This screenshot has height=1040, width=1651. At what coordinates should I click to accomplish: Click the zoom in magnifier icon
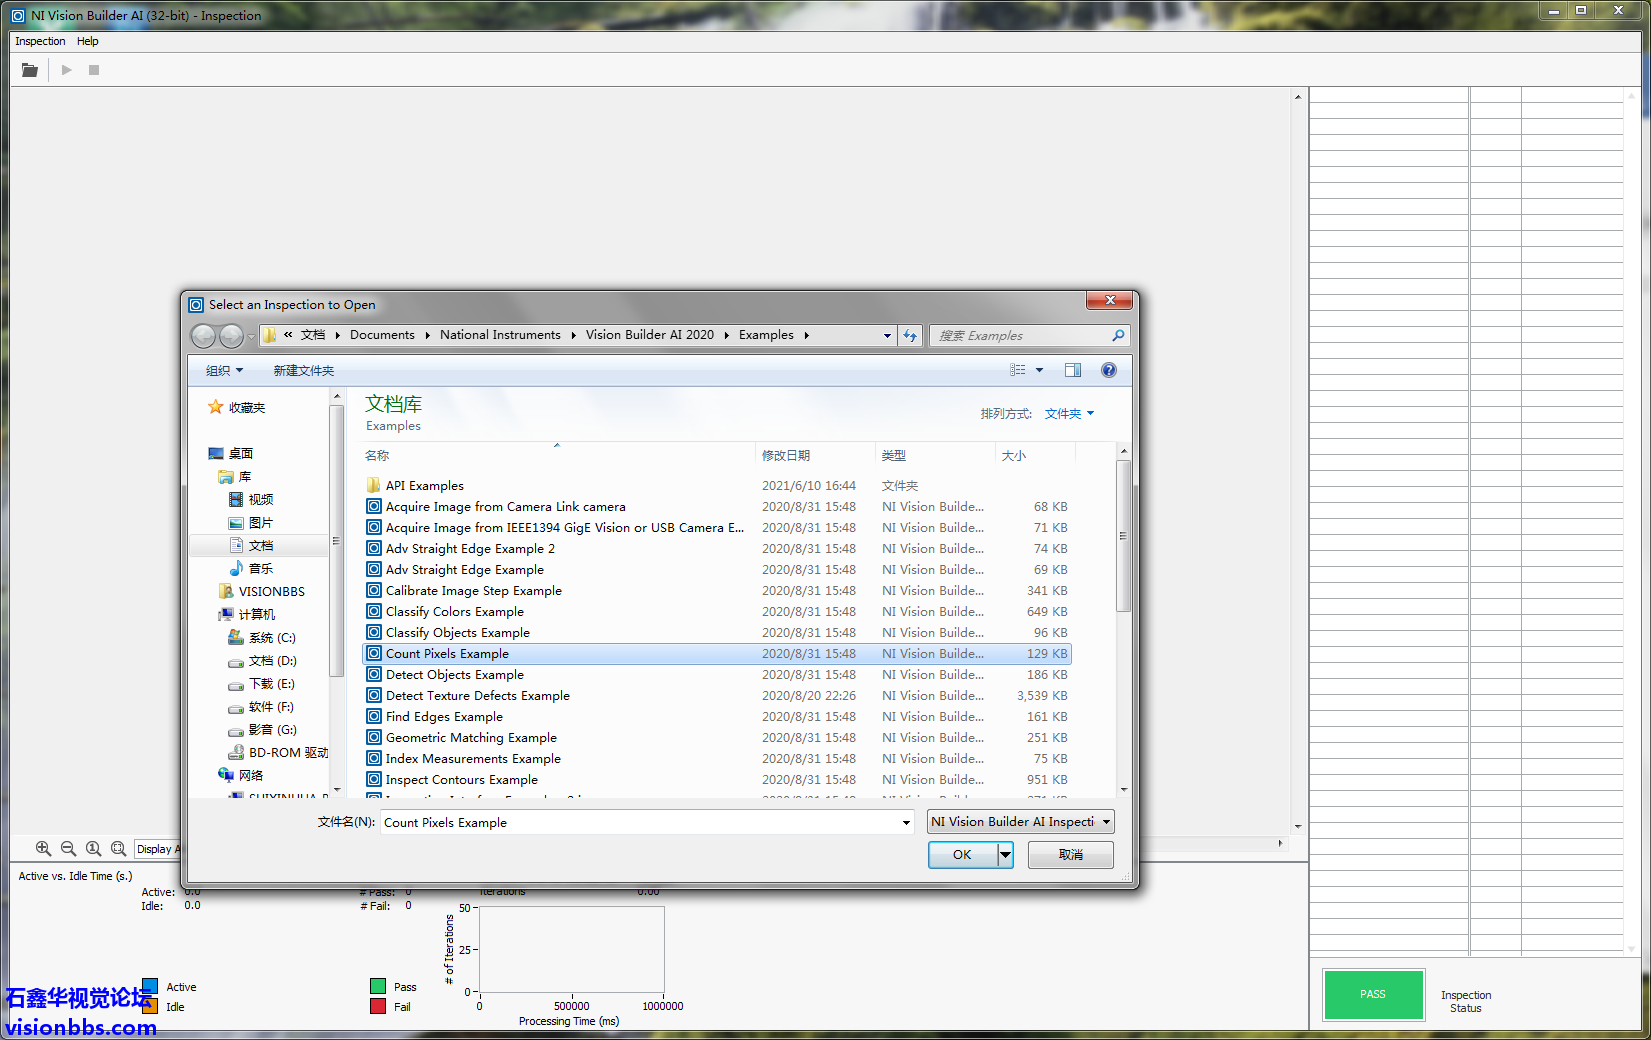click(x=43, y=848)
